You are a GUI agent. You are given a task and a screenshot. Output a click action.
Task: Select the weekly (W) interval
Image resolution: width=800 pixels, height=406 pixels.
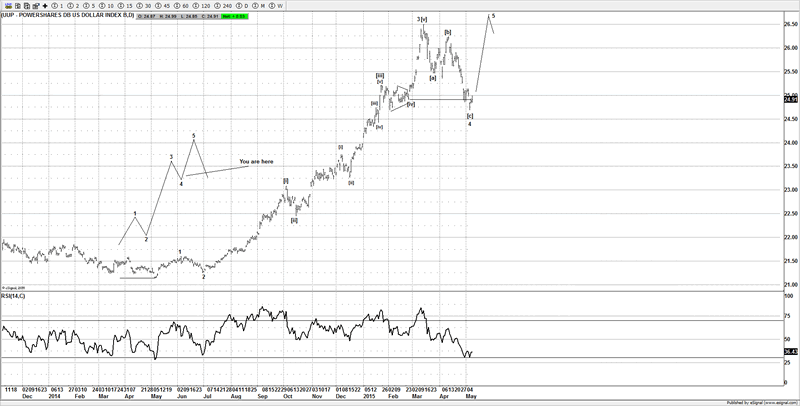(275, 6)
